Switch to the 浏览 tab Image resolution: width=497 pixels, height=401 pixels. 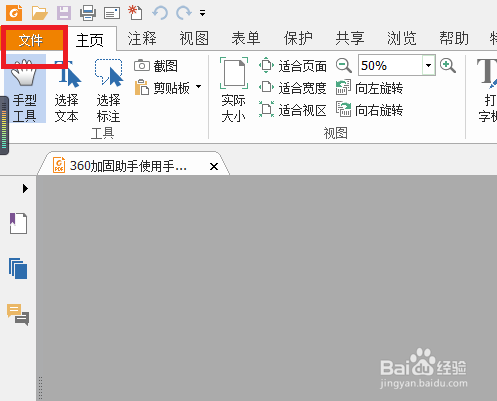click(x=402, y=38)
